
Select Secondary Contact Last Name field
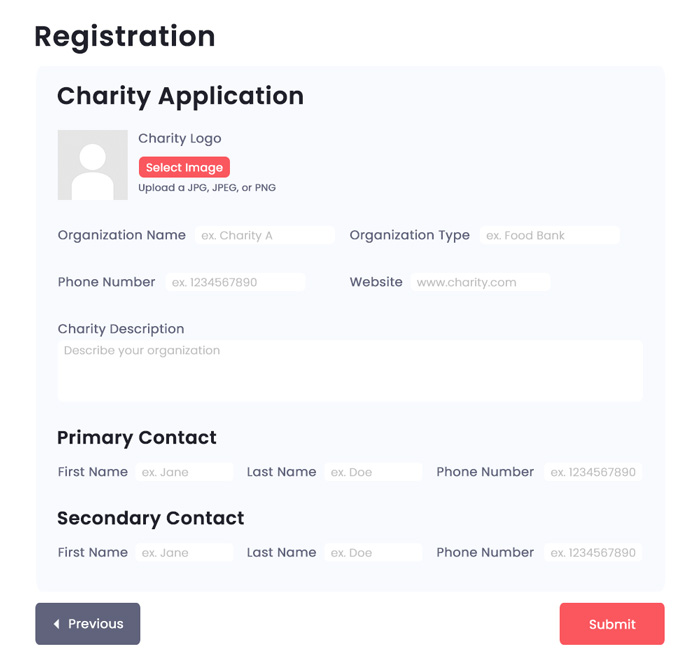click(x=373, y=553)
